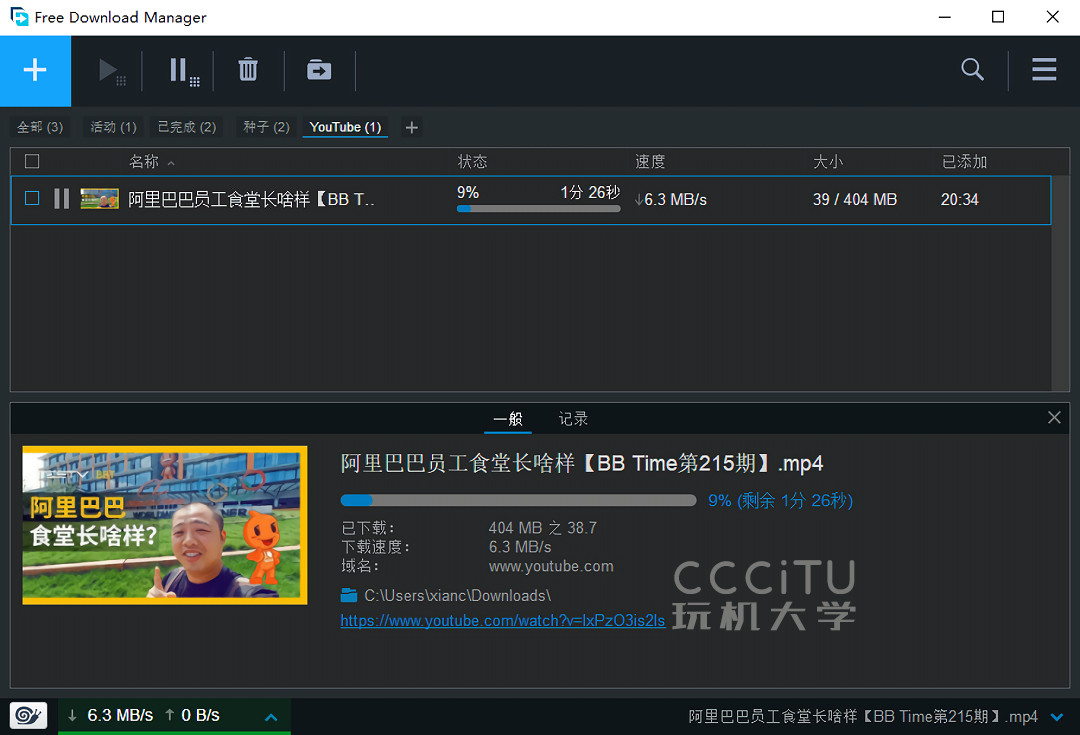Pause all downloads from the toolbar
Screen dimensions: 1080x735
point(183,71)
